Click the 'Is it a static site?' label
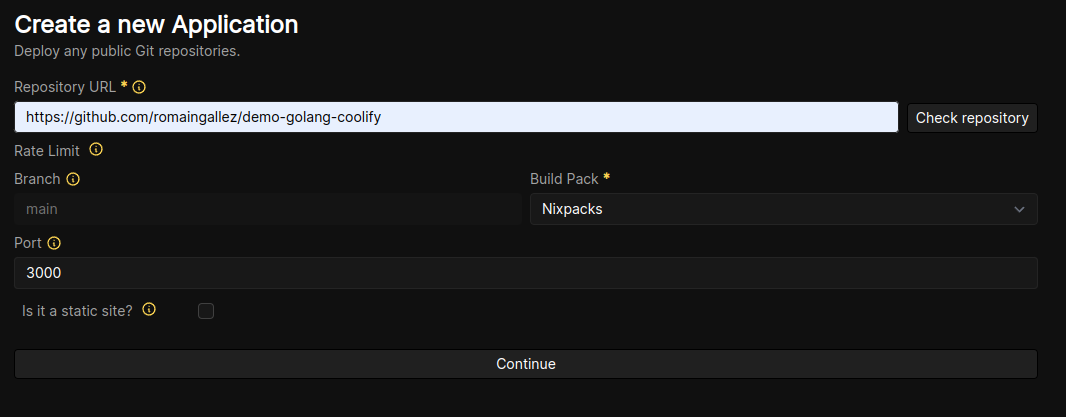 click(78, 311)
